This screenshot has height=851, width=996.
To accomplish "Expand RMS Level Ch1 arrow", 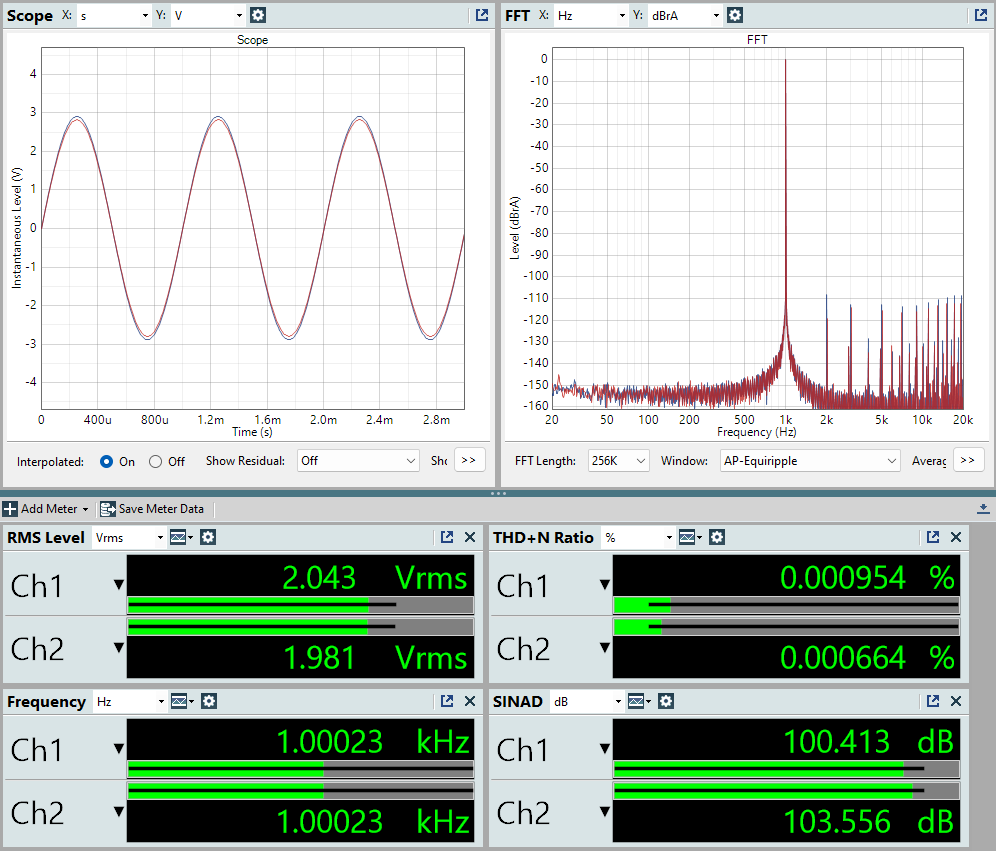I will click(118, 585).
